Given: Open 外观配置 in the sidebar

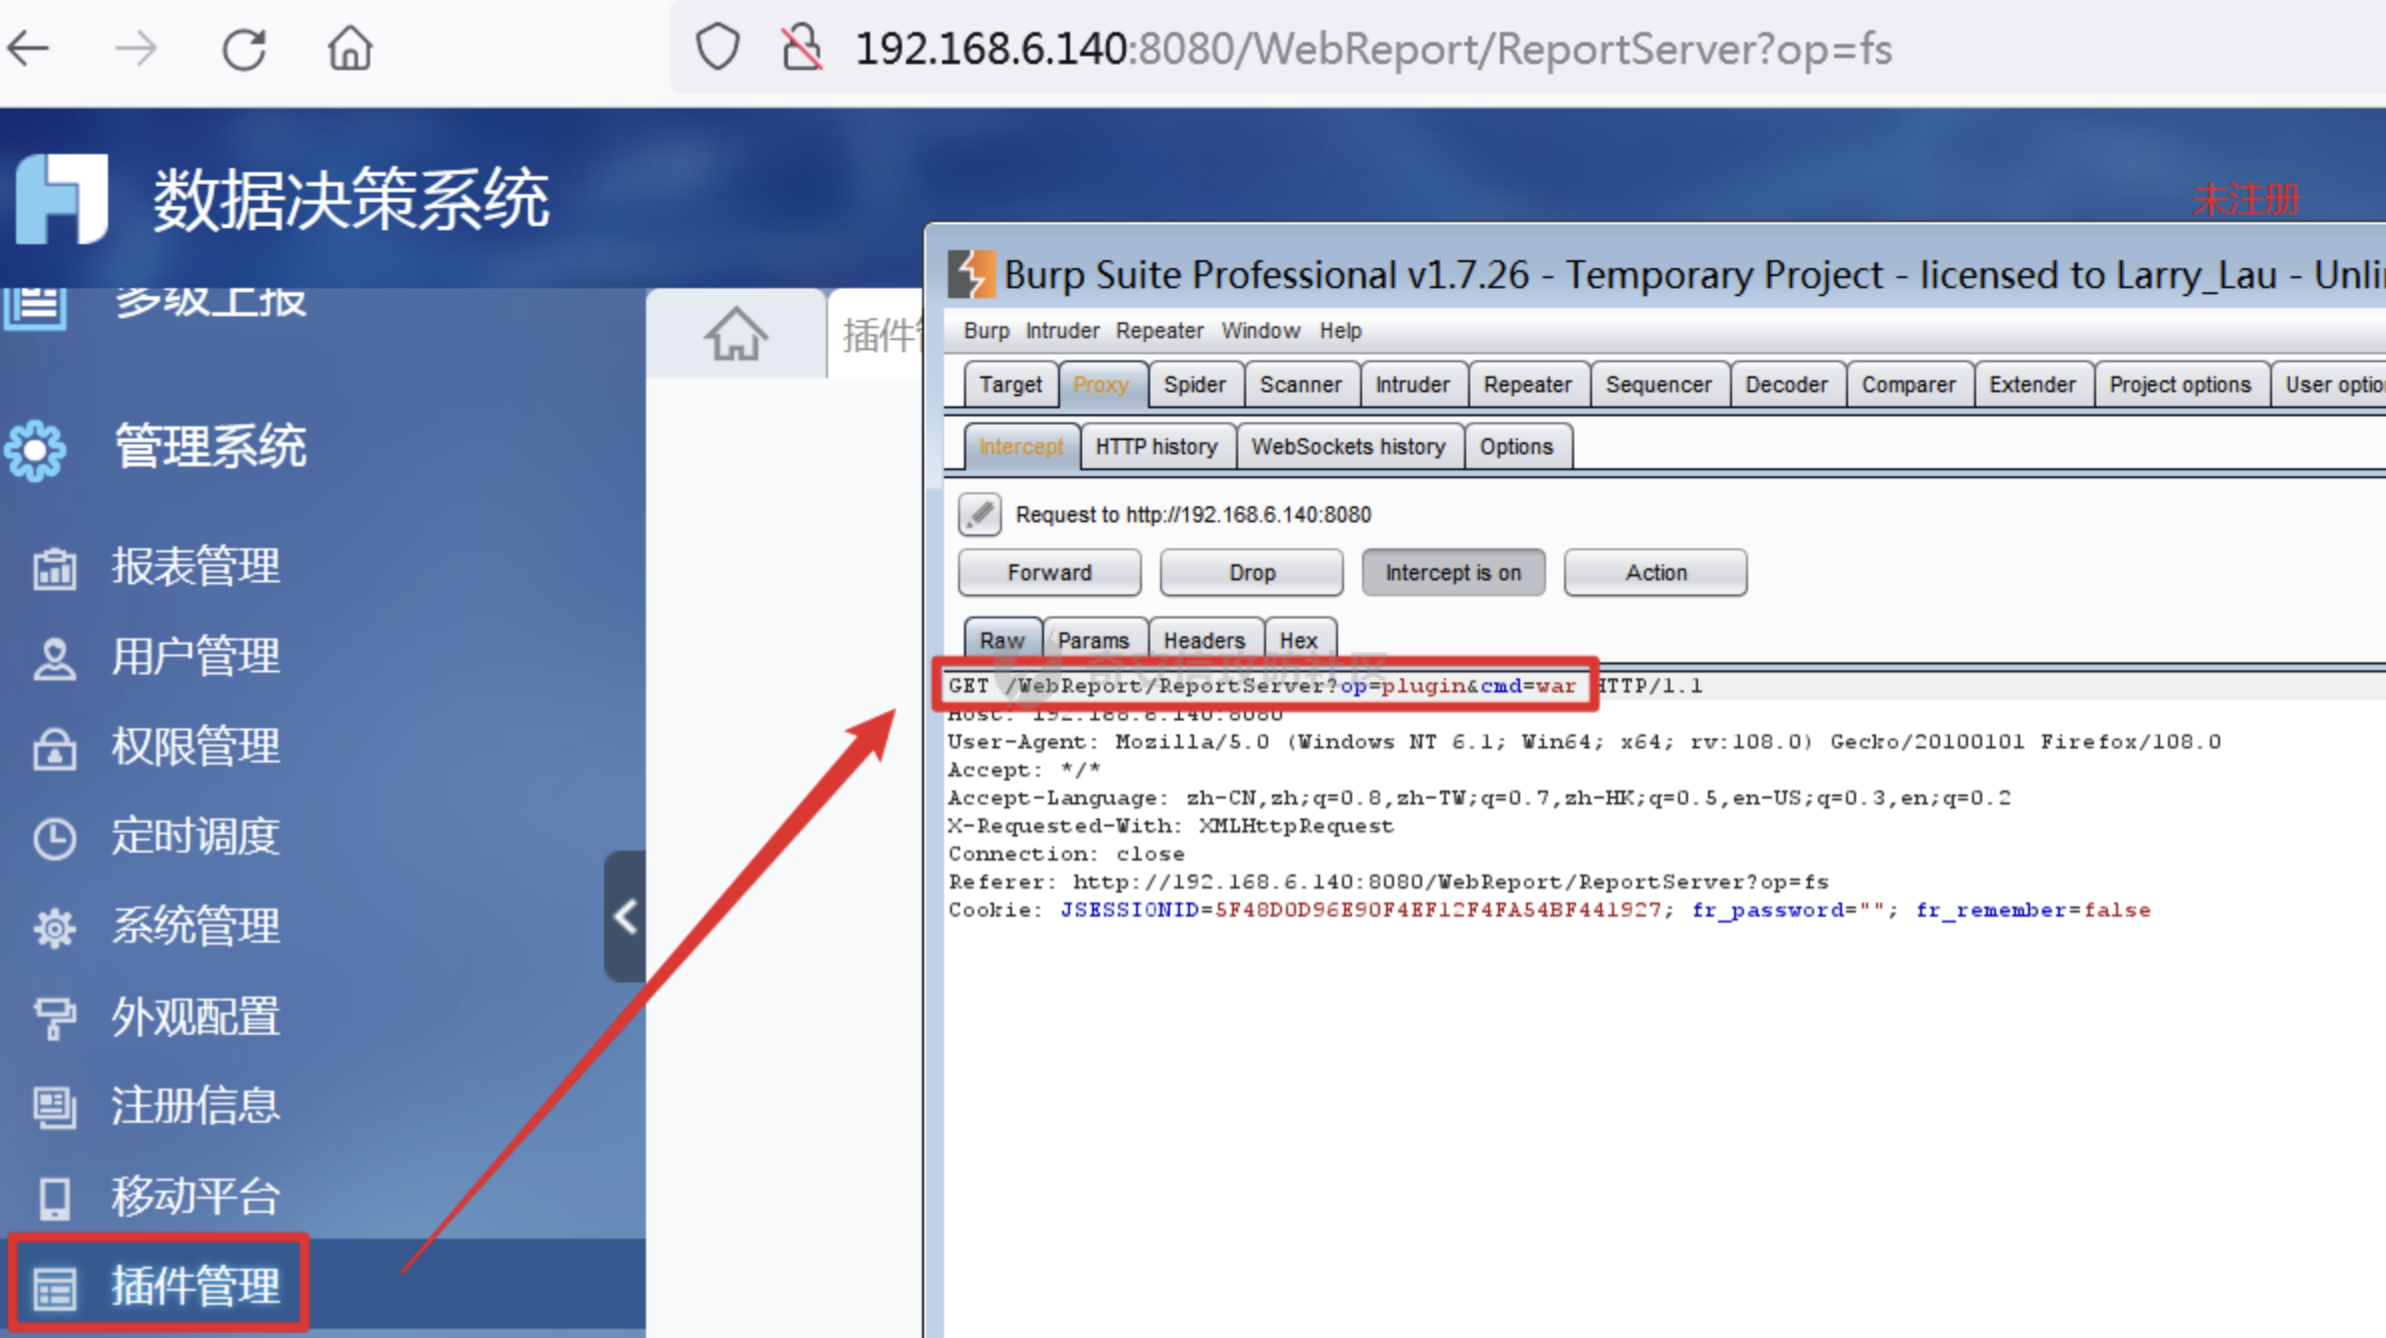Looking at the screenshot, I should 196,1016.
